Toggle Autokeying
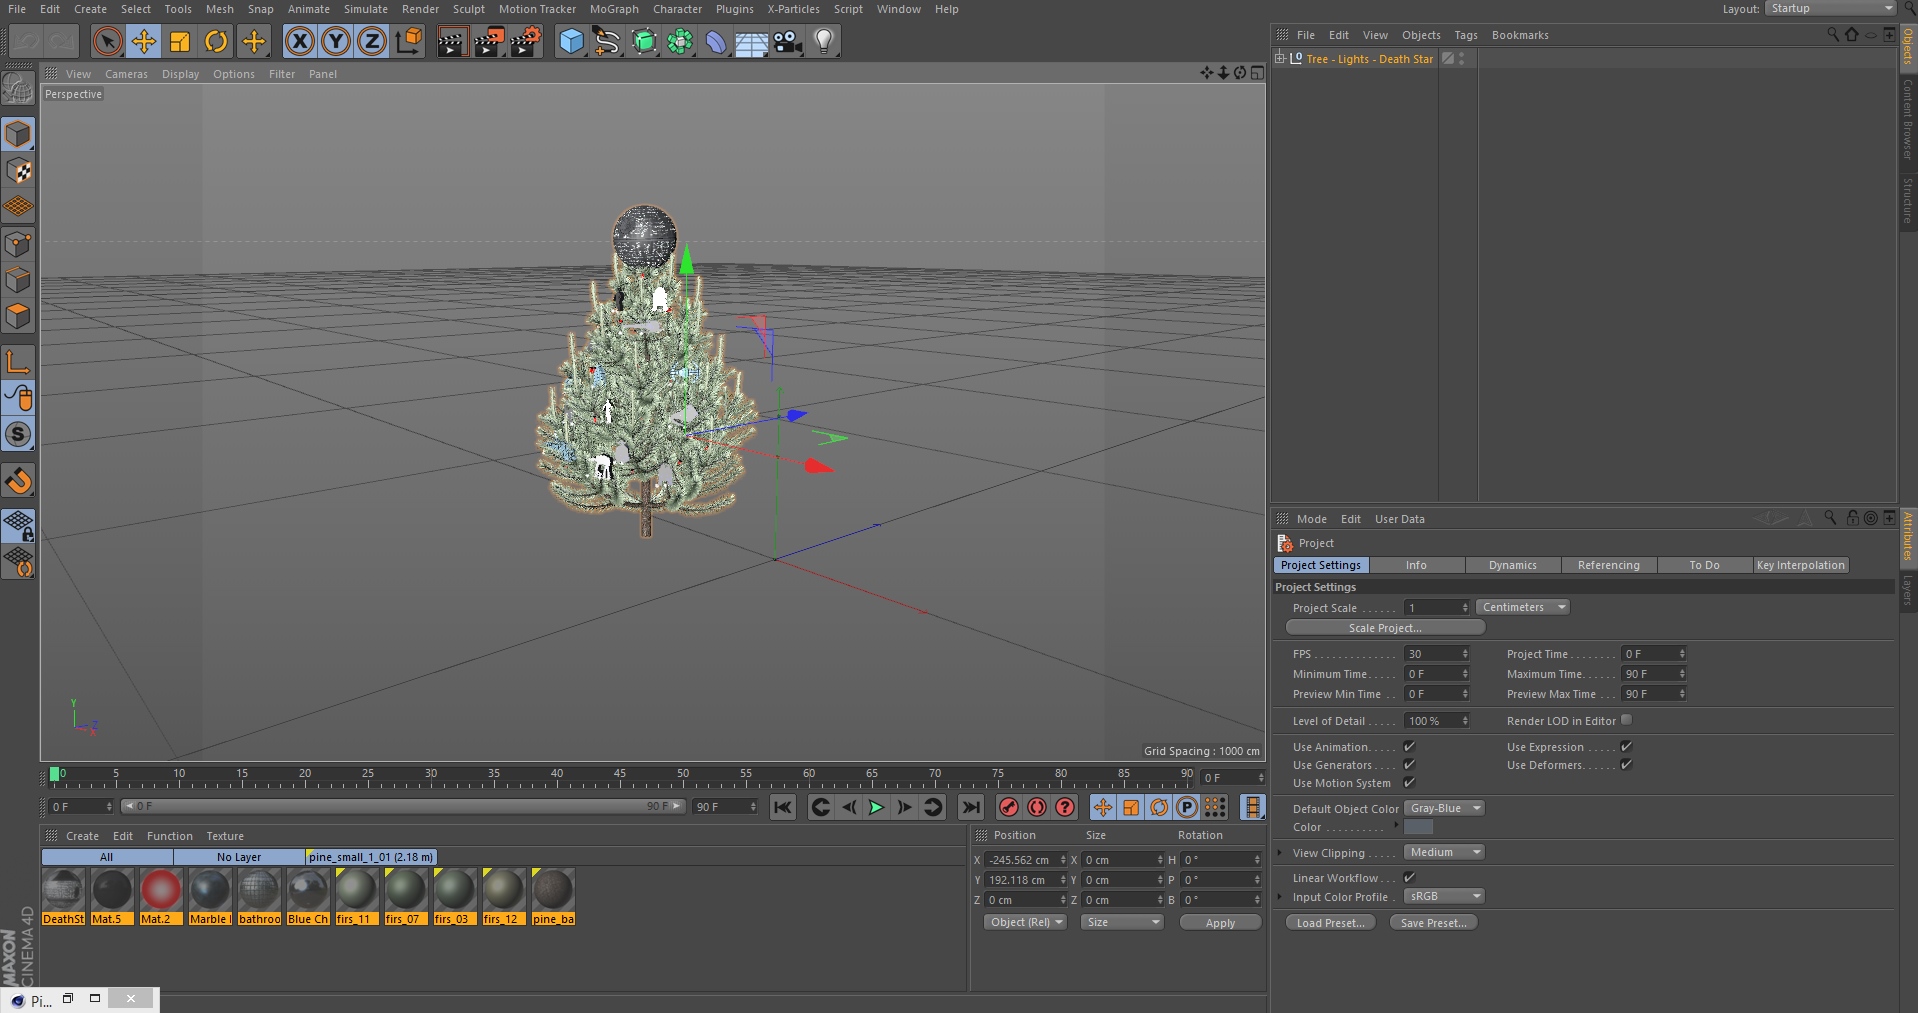 click(x=1037, y=807)
